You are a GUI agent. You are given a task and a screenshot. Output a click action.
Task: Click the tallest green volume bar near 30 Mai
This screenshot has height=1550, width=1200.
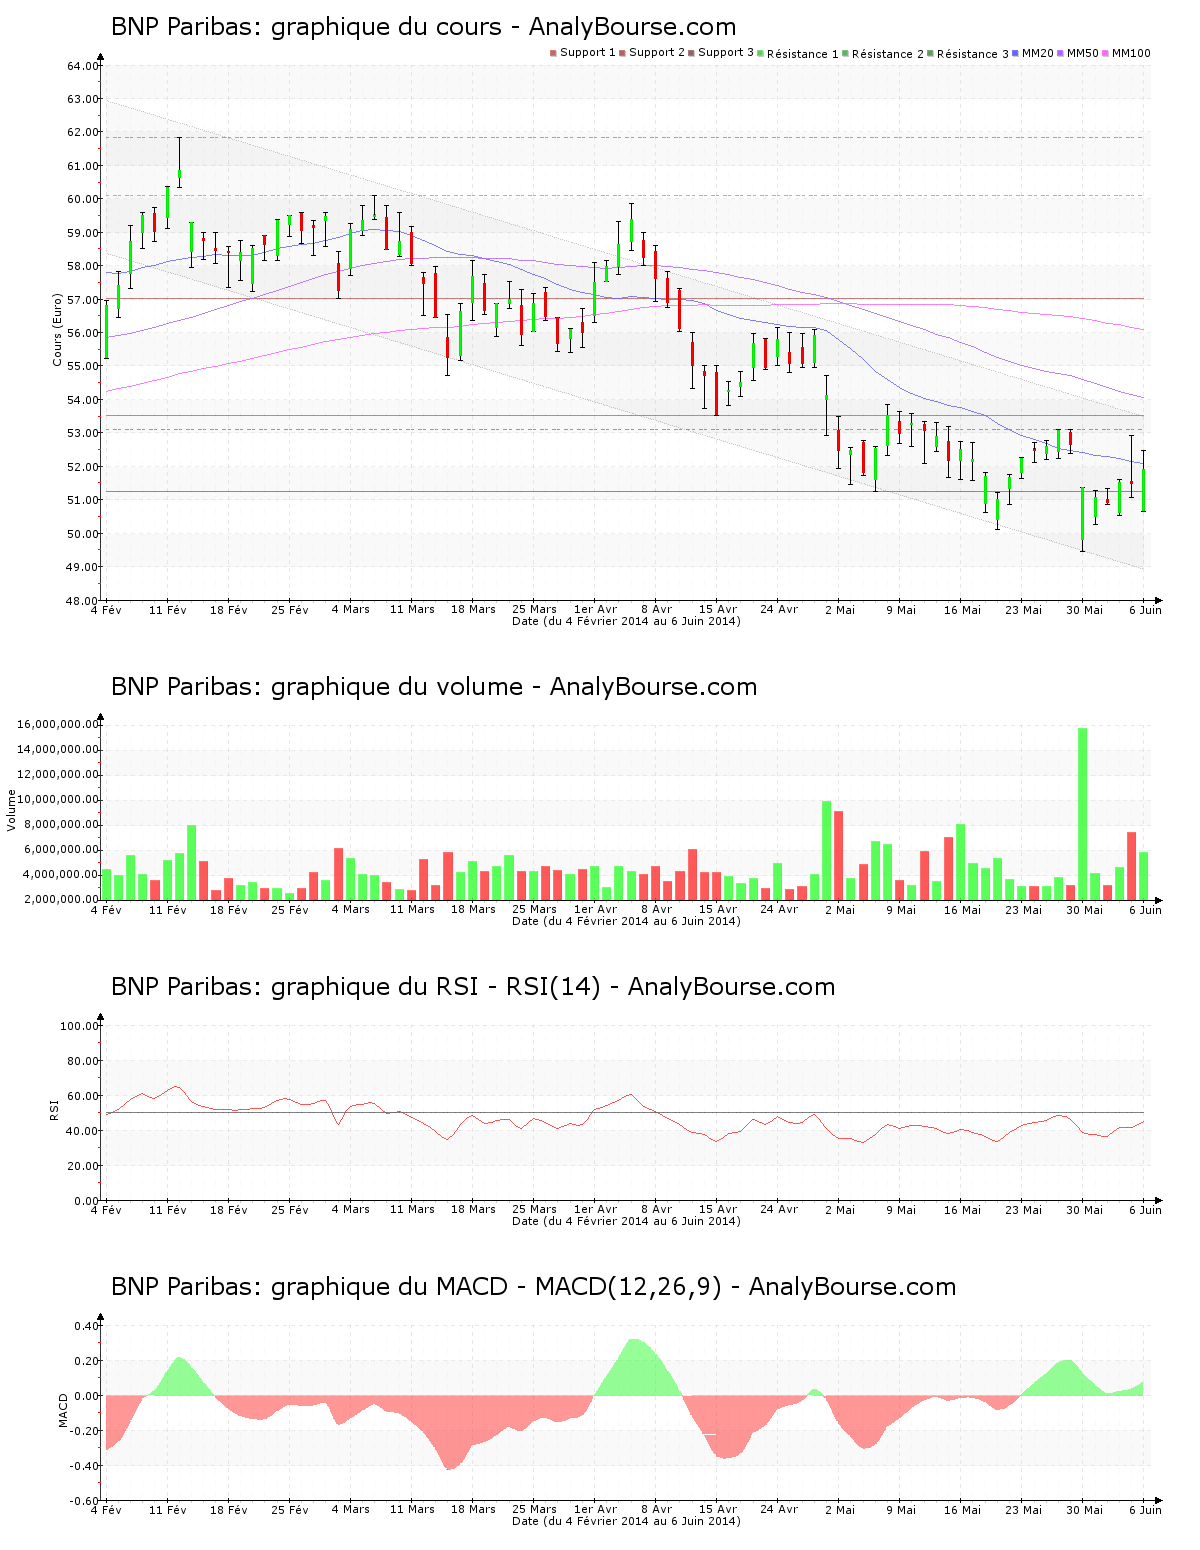pyautogui.click(x=1083, y=814)
